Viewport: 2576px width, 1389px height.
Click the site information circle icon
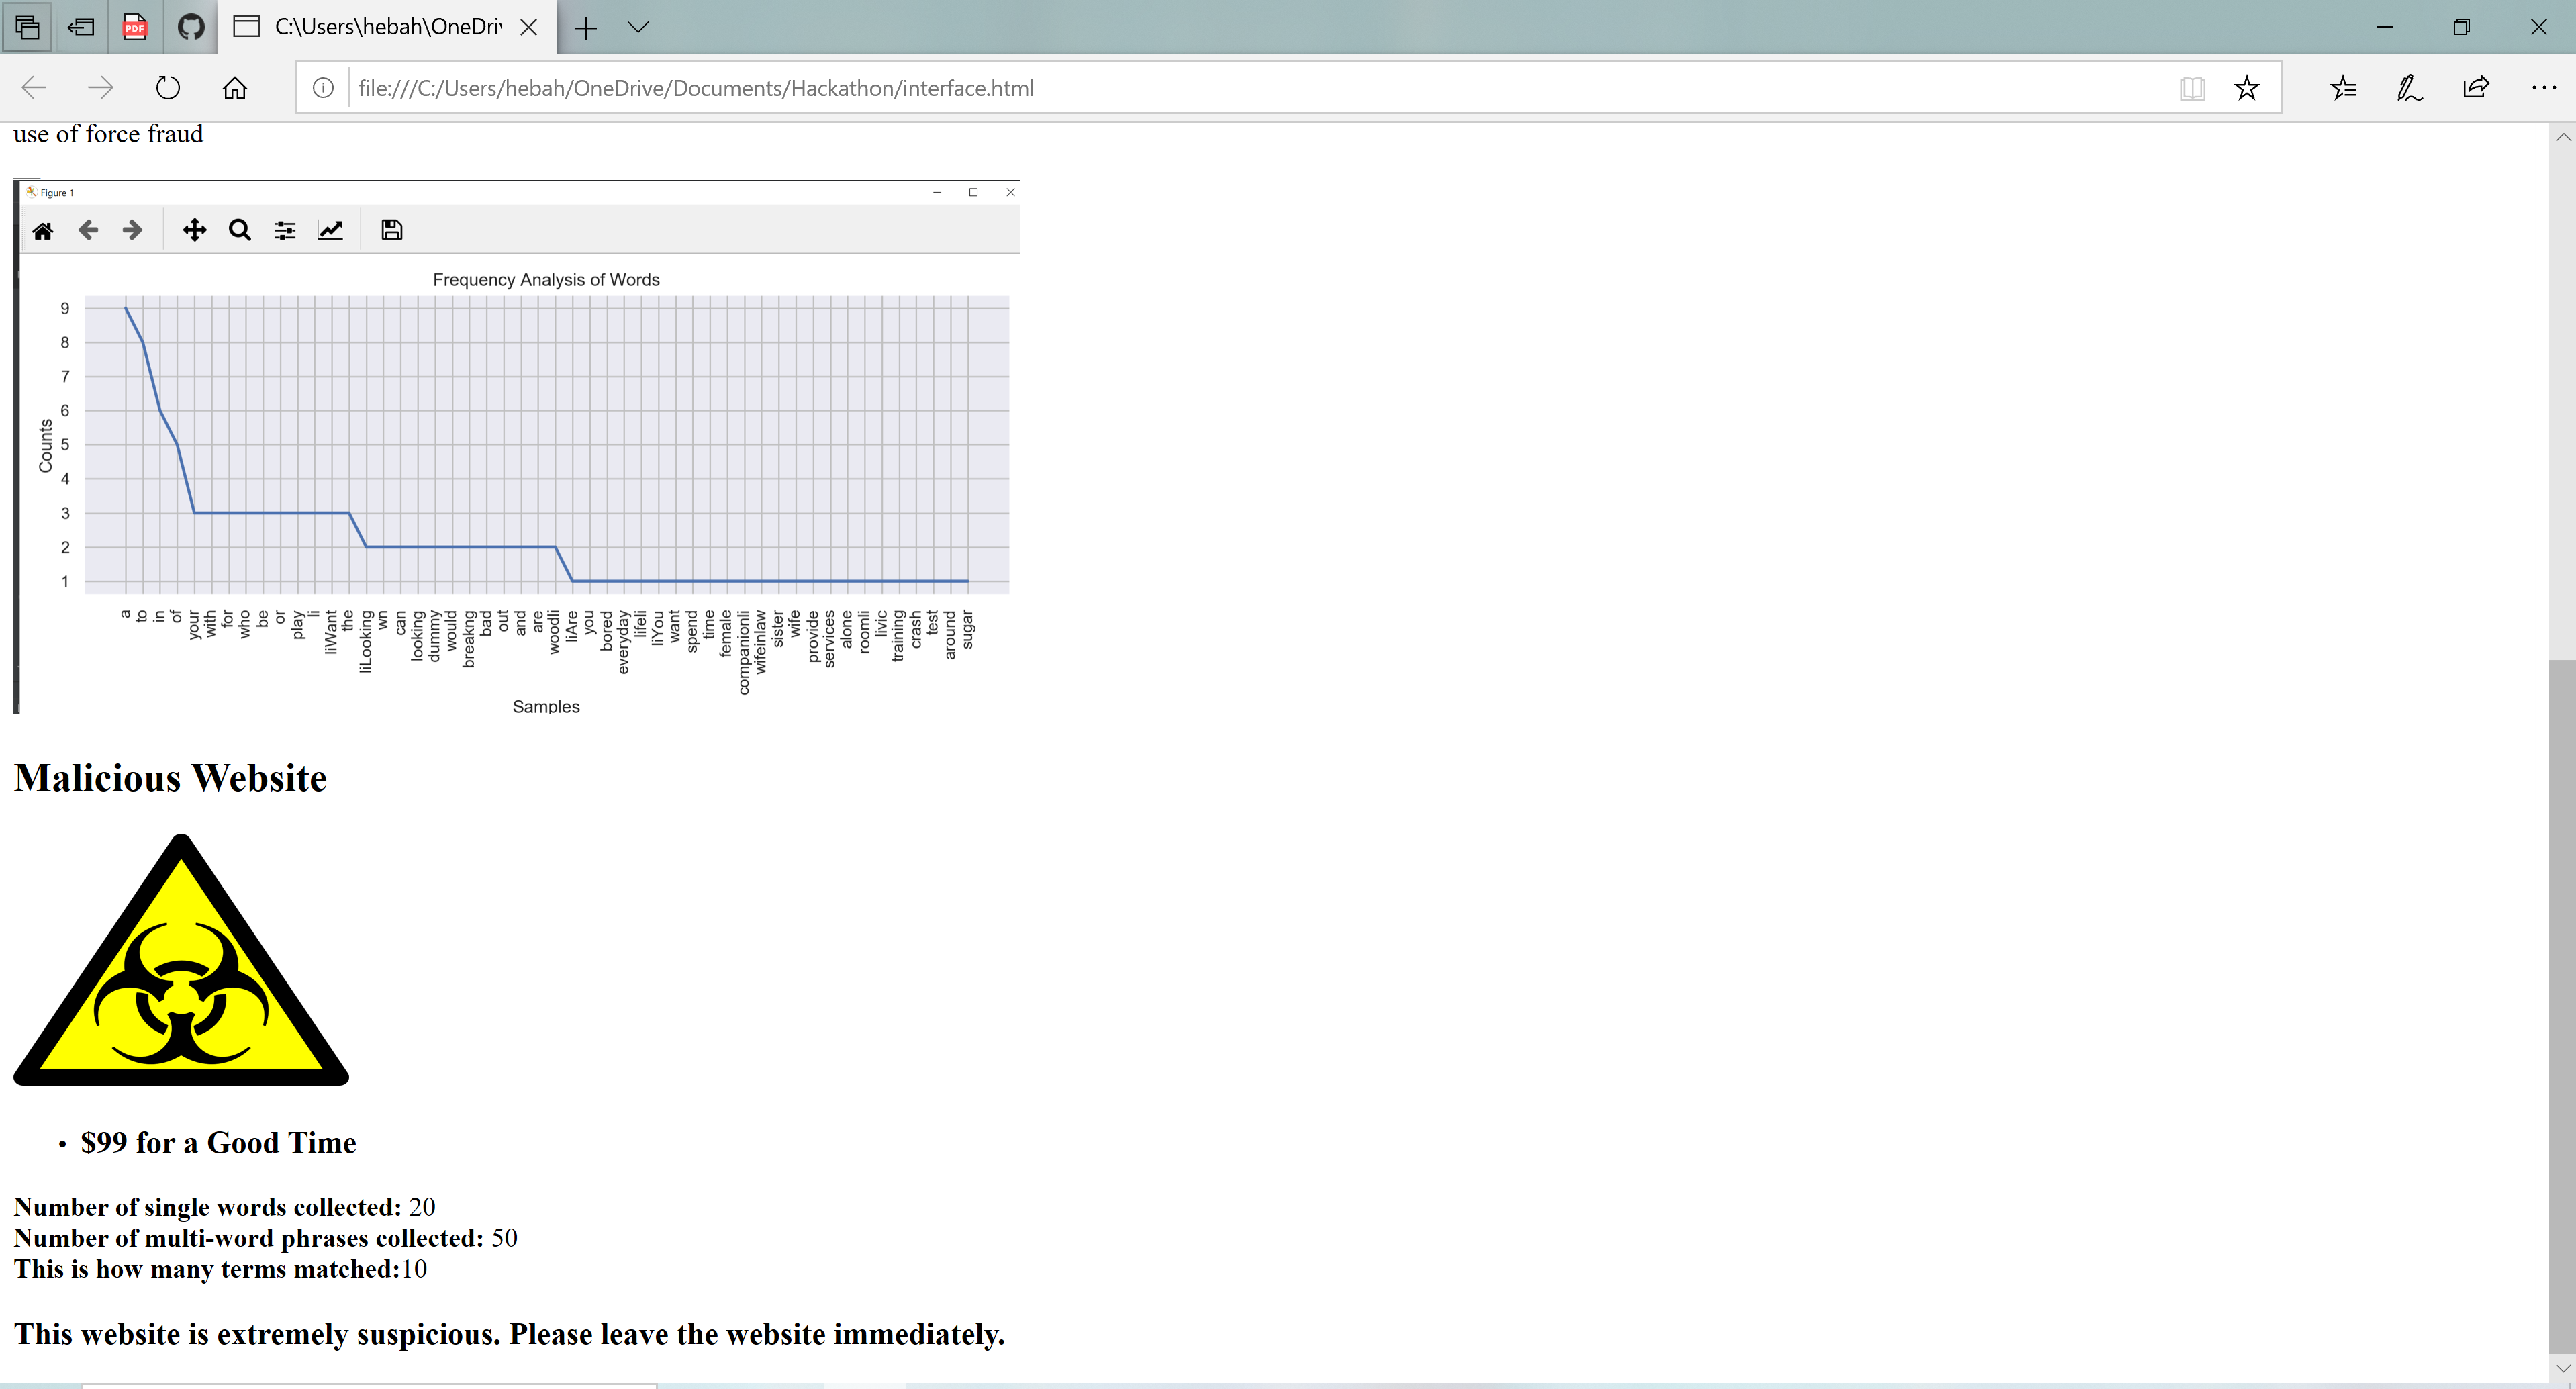(323, 88)
